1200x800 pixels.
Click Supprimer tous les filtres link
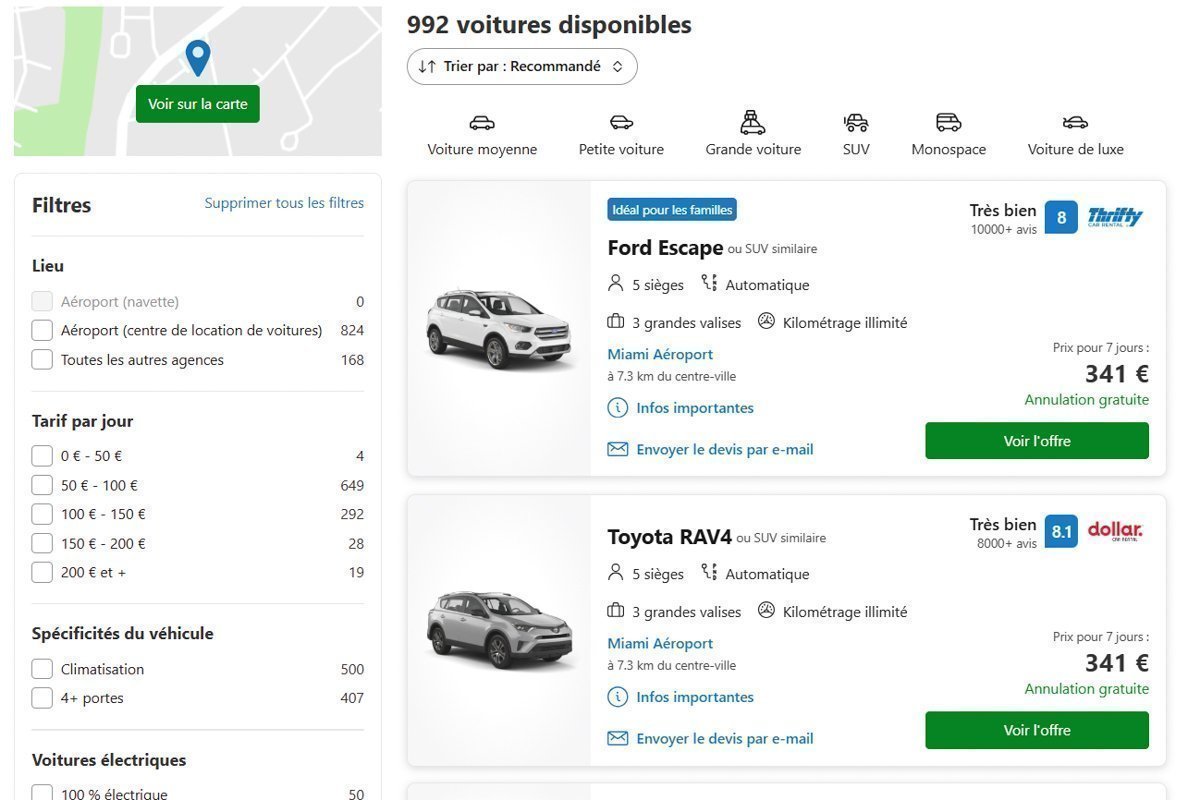tap(284, 203)
